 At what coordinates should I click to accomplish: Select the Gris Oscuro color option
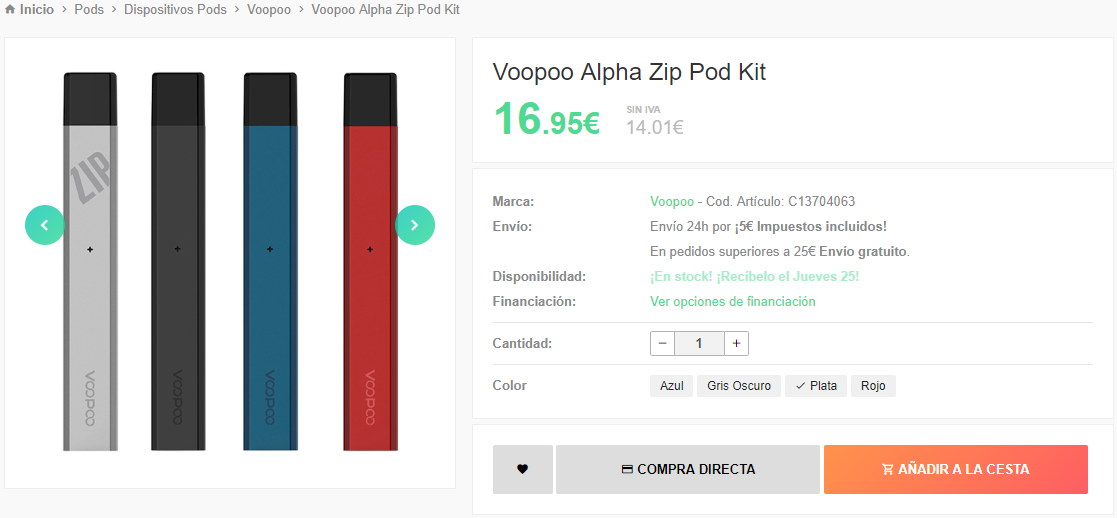pos(739,386)
